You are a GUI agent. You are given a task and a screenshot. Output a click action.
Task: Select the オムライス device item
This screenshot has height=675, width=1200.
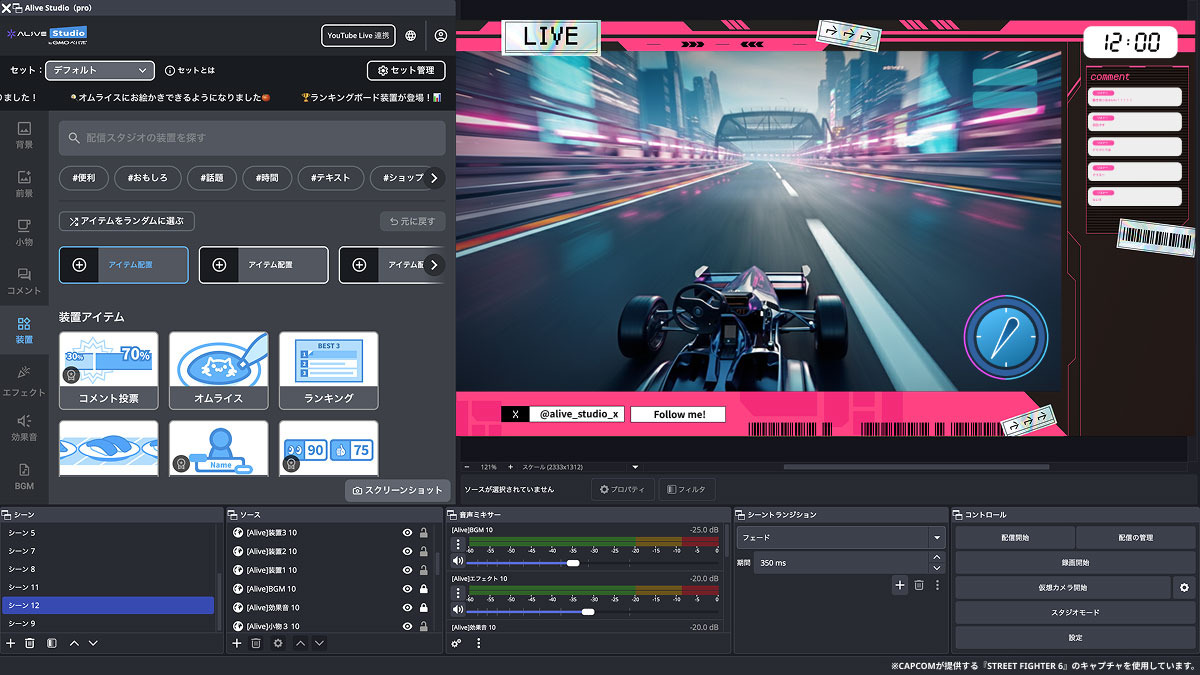[x=218, y=371]
